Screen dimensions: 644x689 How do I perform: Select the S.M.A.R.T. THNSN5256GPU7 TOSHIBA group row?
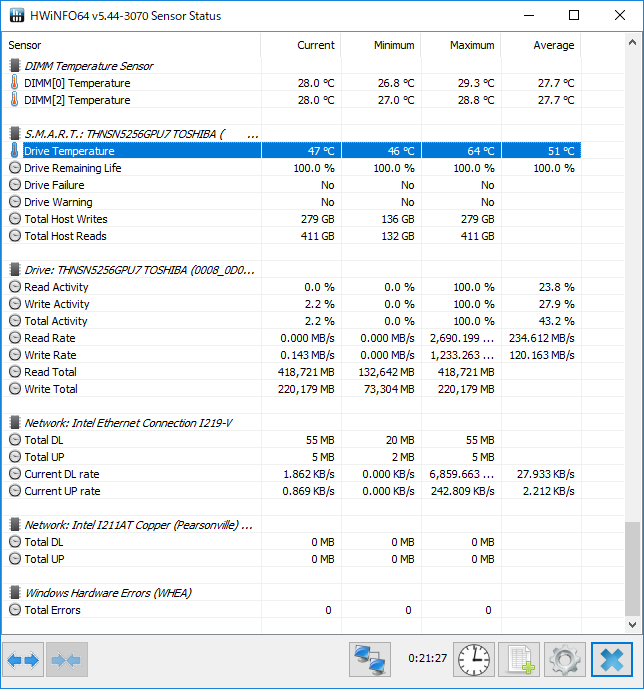tap(141, 134)
